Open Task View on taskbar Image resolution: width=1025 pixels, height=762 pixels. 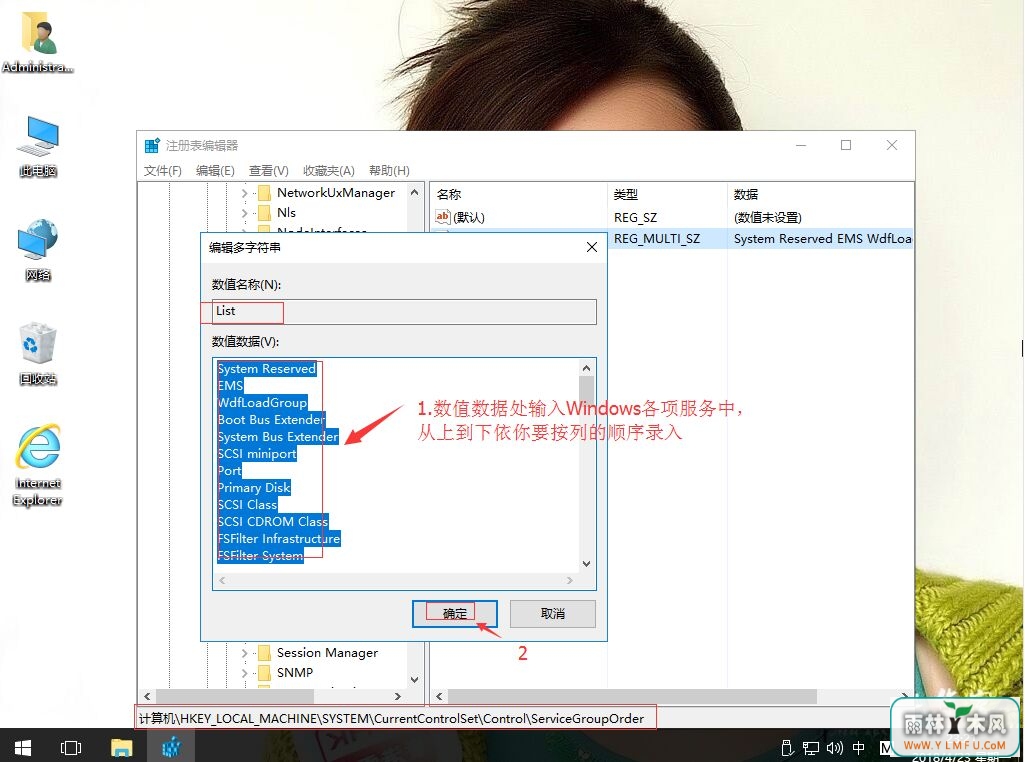[x=71, y=747]
